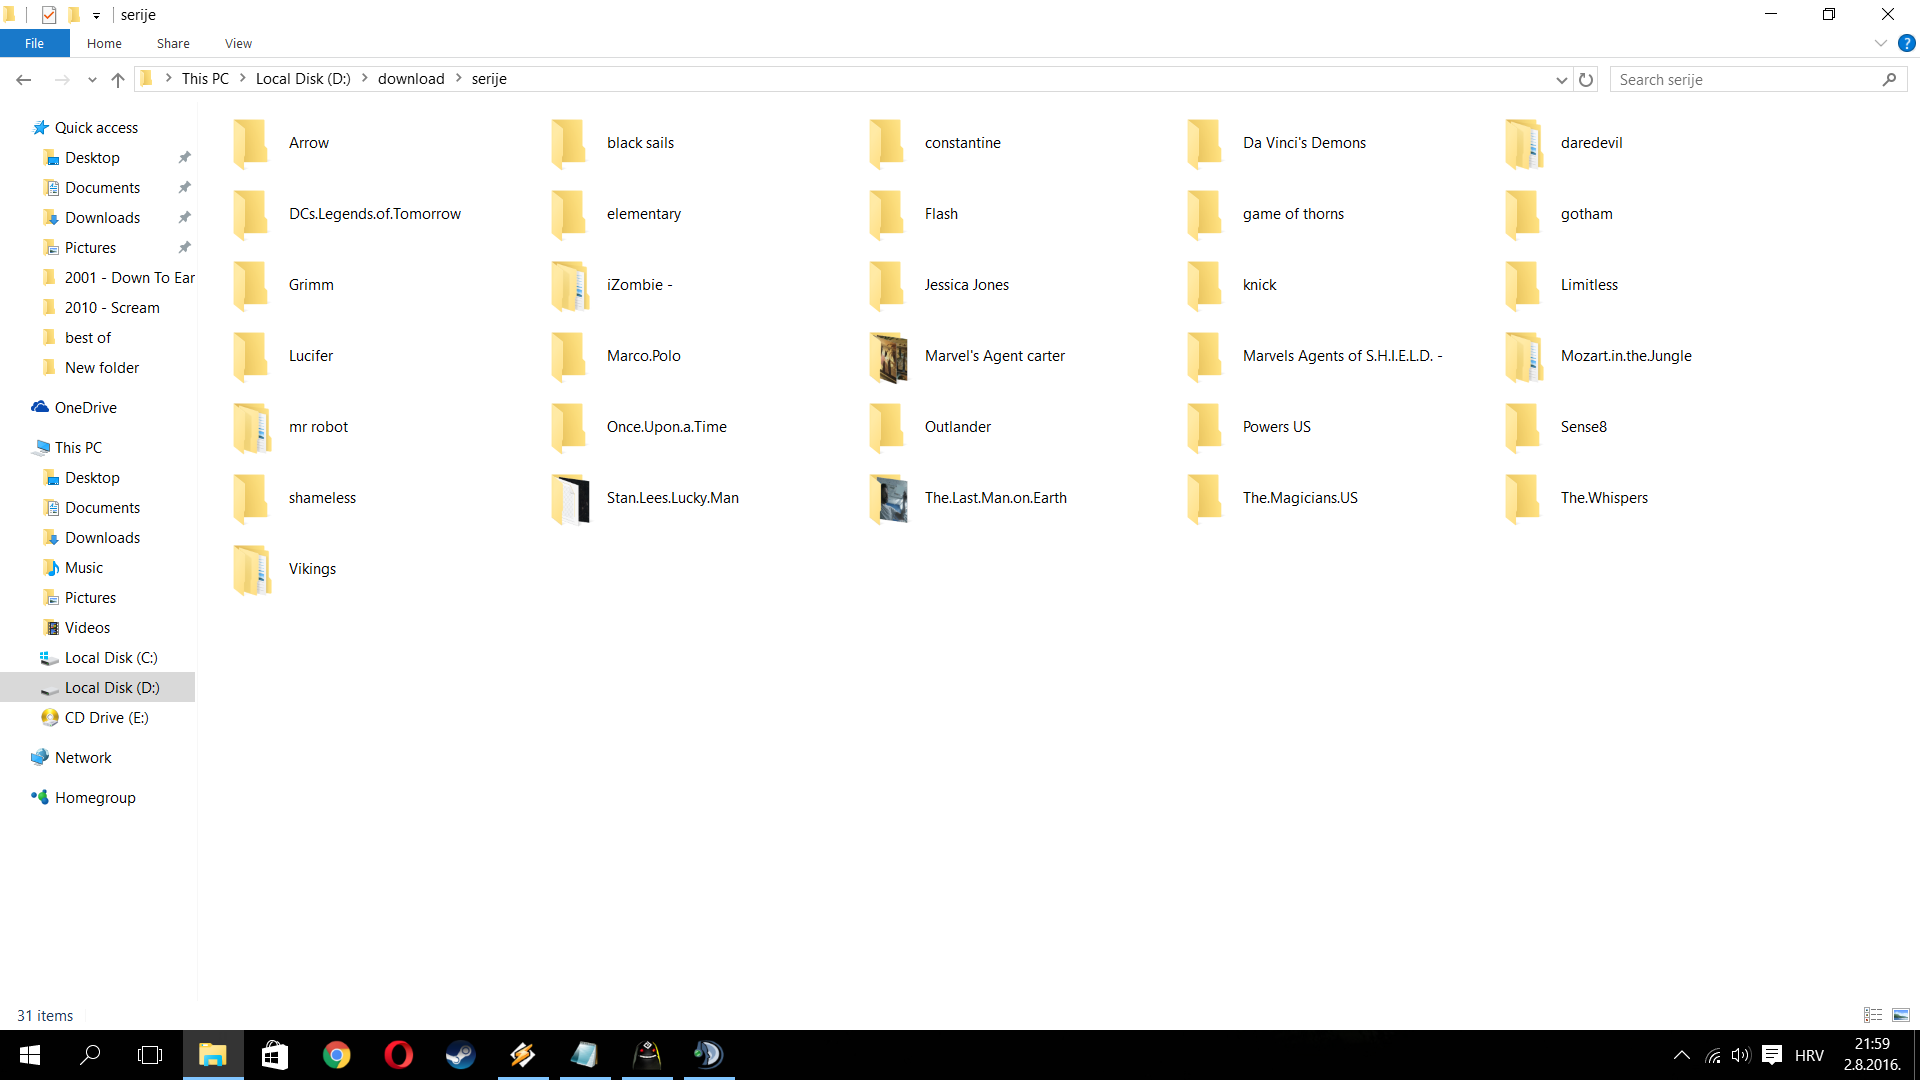
Task: Go up one folder level arrow
Action: 118,79
